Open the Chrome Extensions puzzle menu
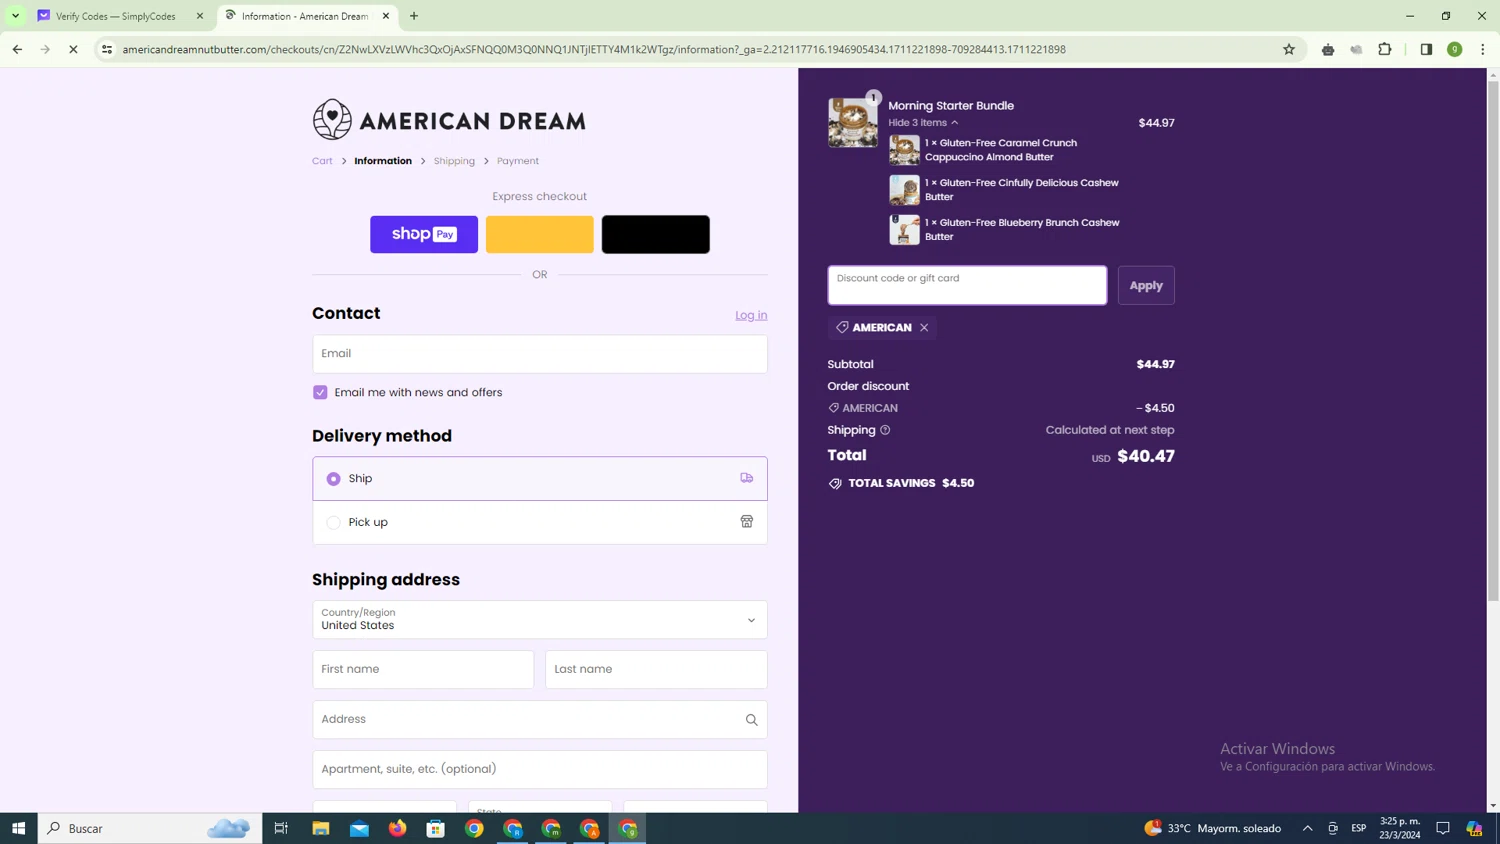 coord(1385,49)
